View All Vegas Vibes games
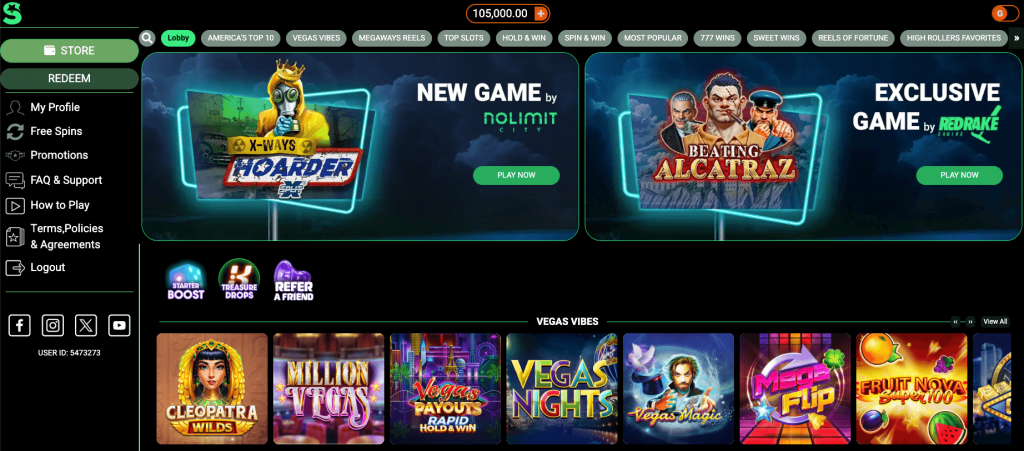Viewport: 1024px width, 451px height. pyautogui.click(x=995, y=322)
